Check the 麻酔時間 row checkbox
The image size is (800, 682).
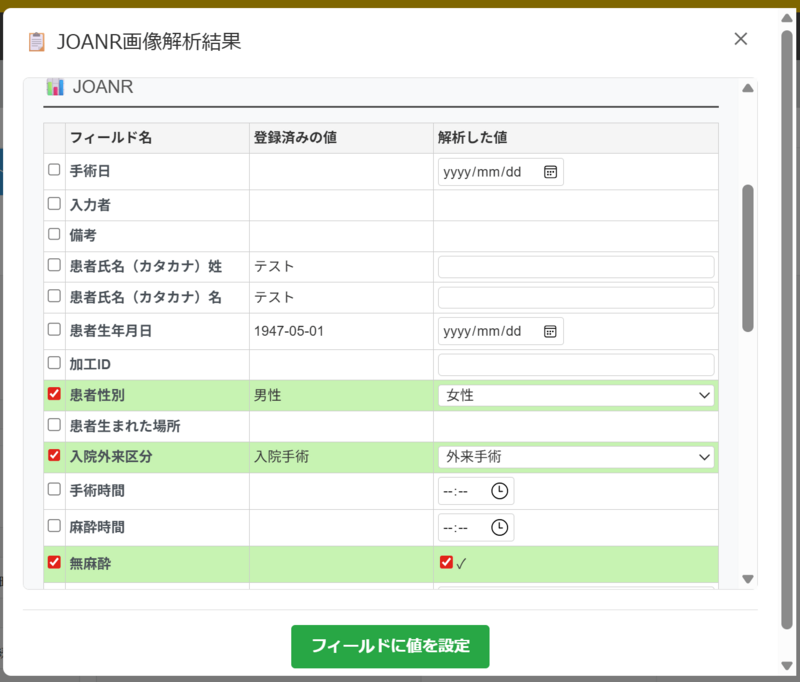click(x=54, y=525)
